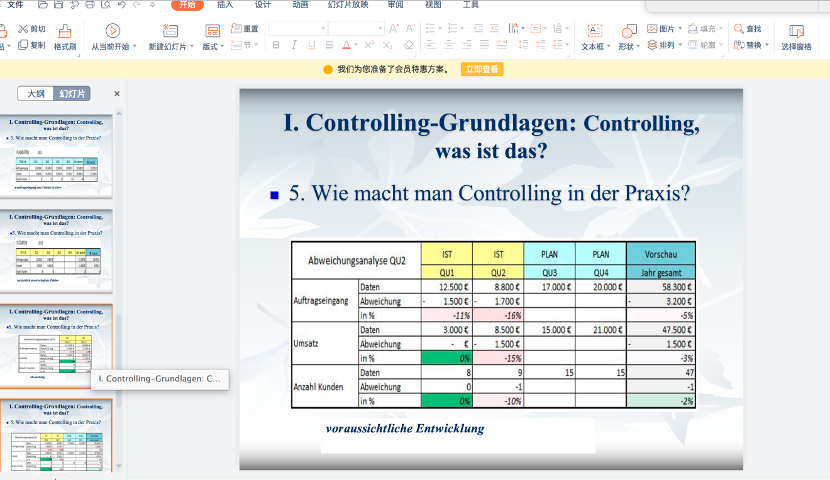
Task: Expand the Picture (图片) dropdown
Action: point(664,29)
